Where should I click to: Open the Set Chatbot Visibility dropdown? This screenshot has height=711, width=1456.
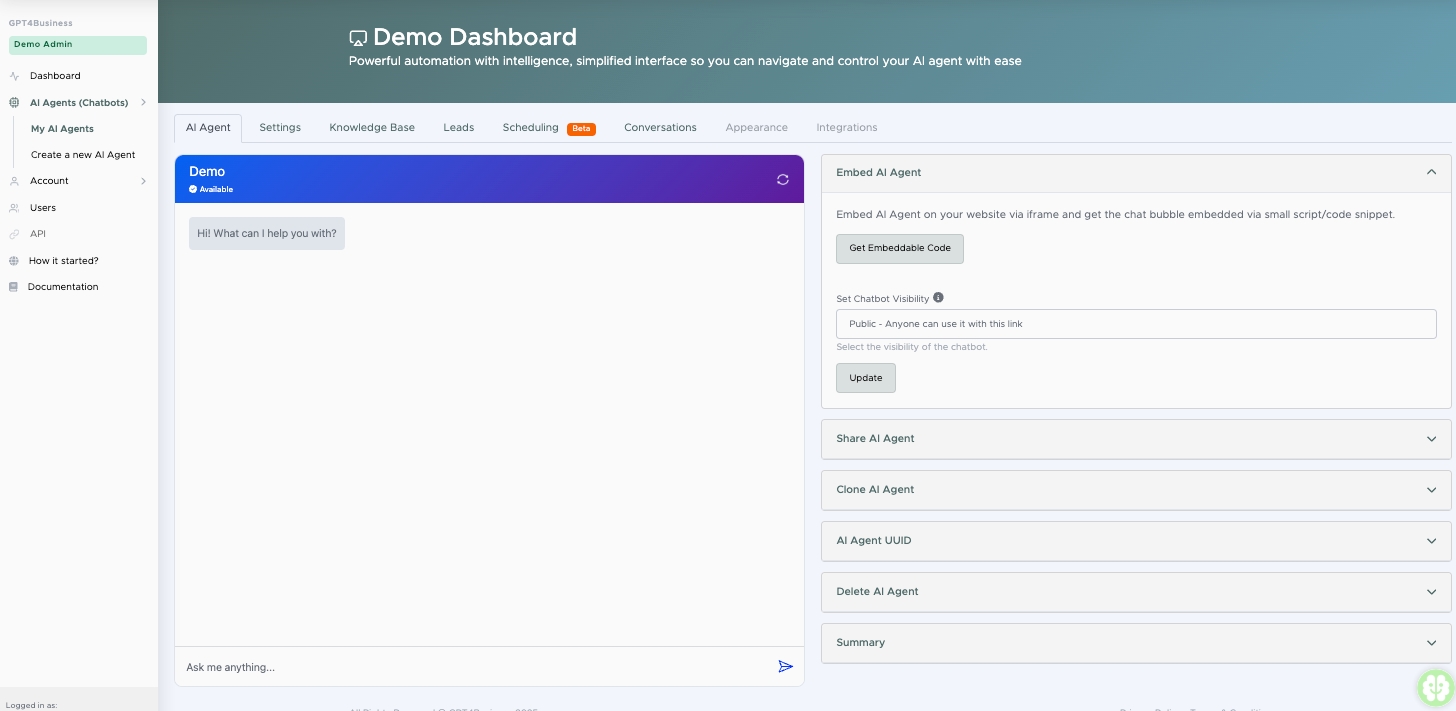(x=1135, y=324)
